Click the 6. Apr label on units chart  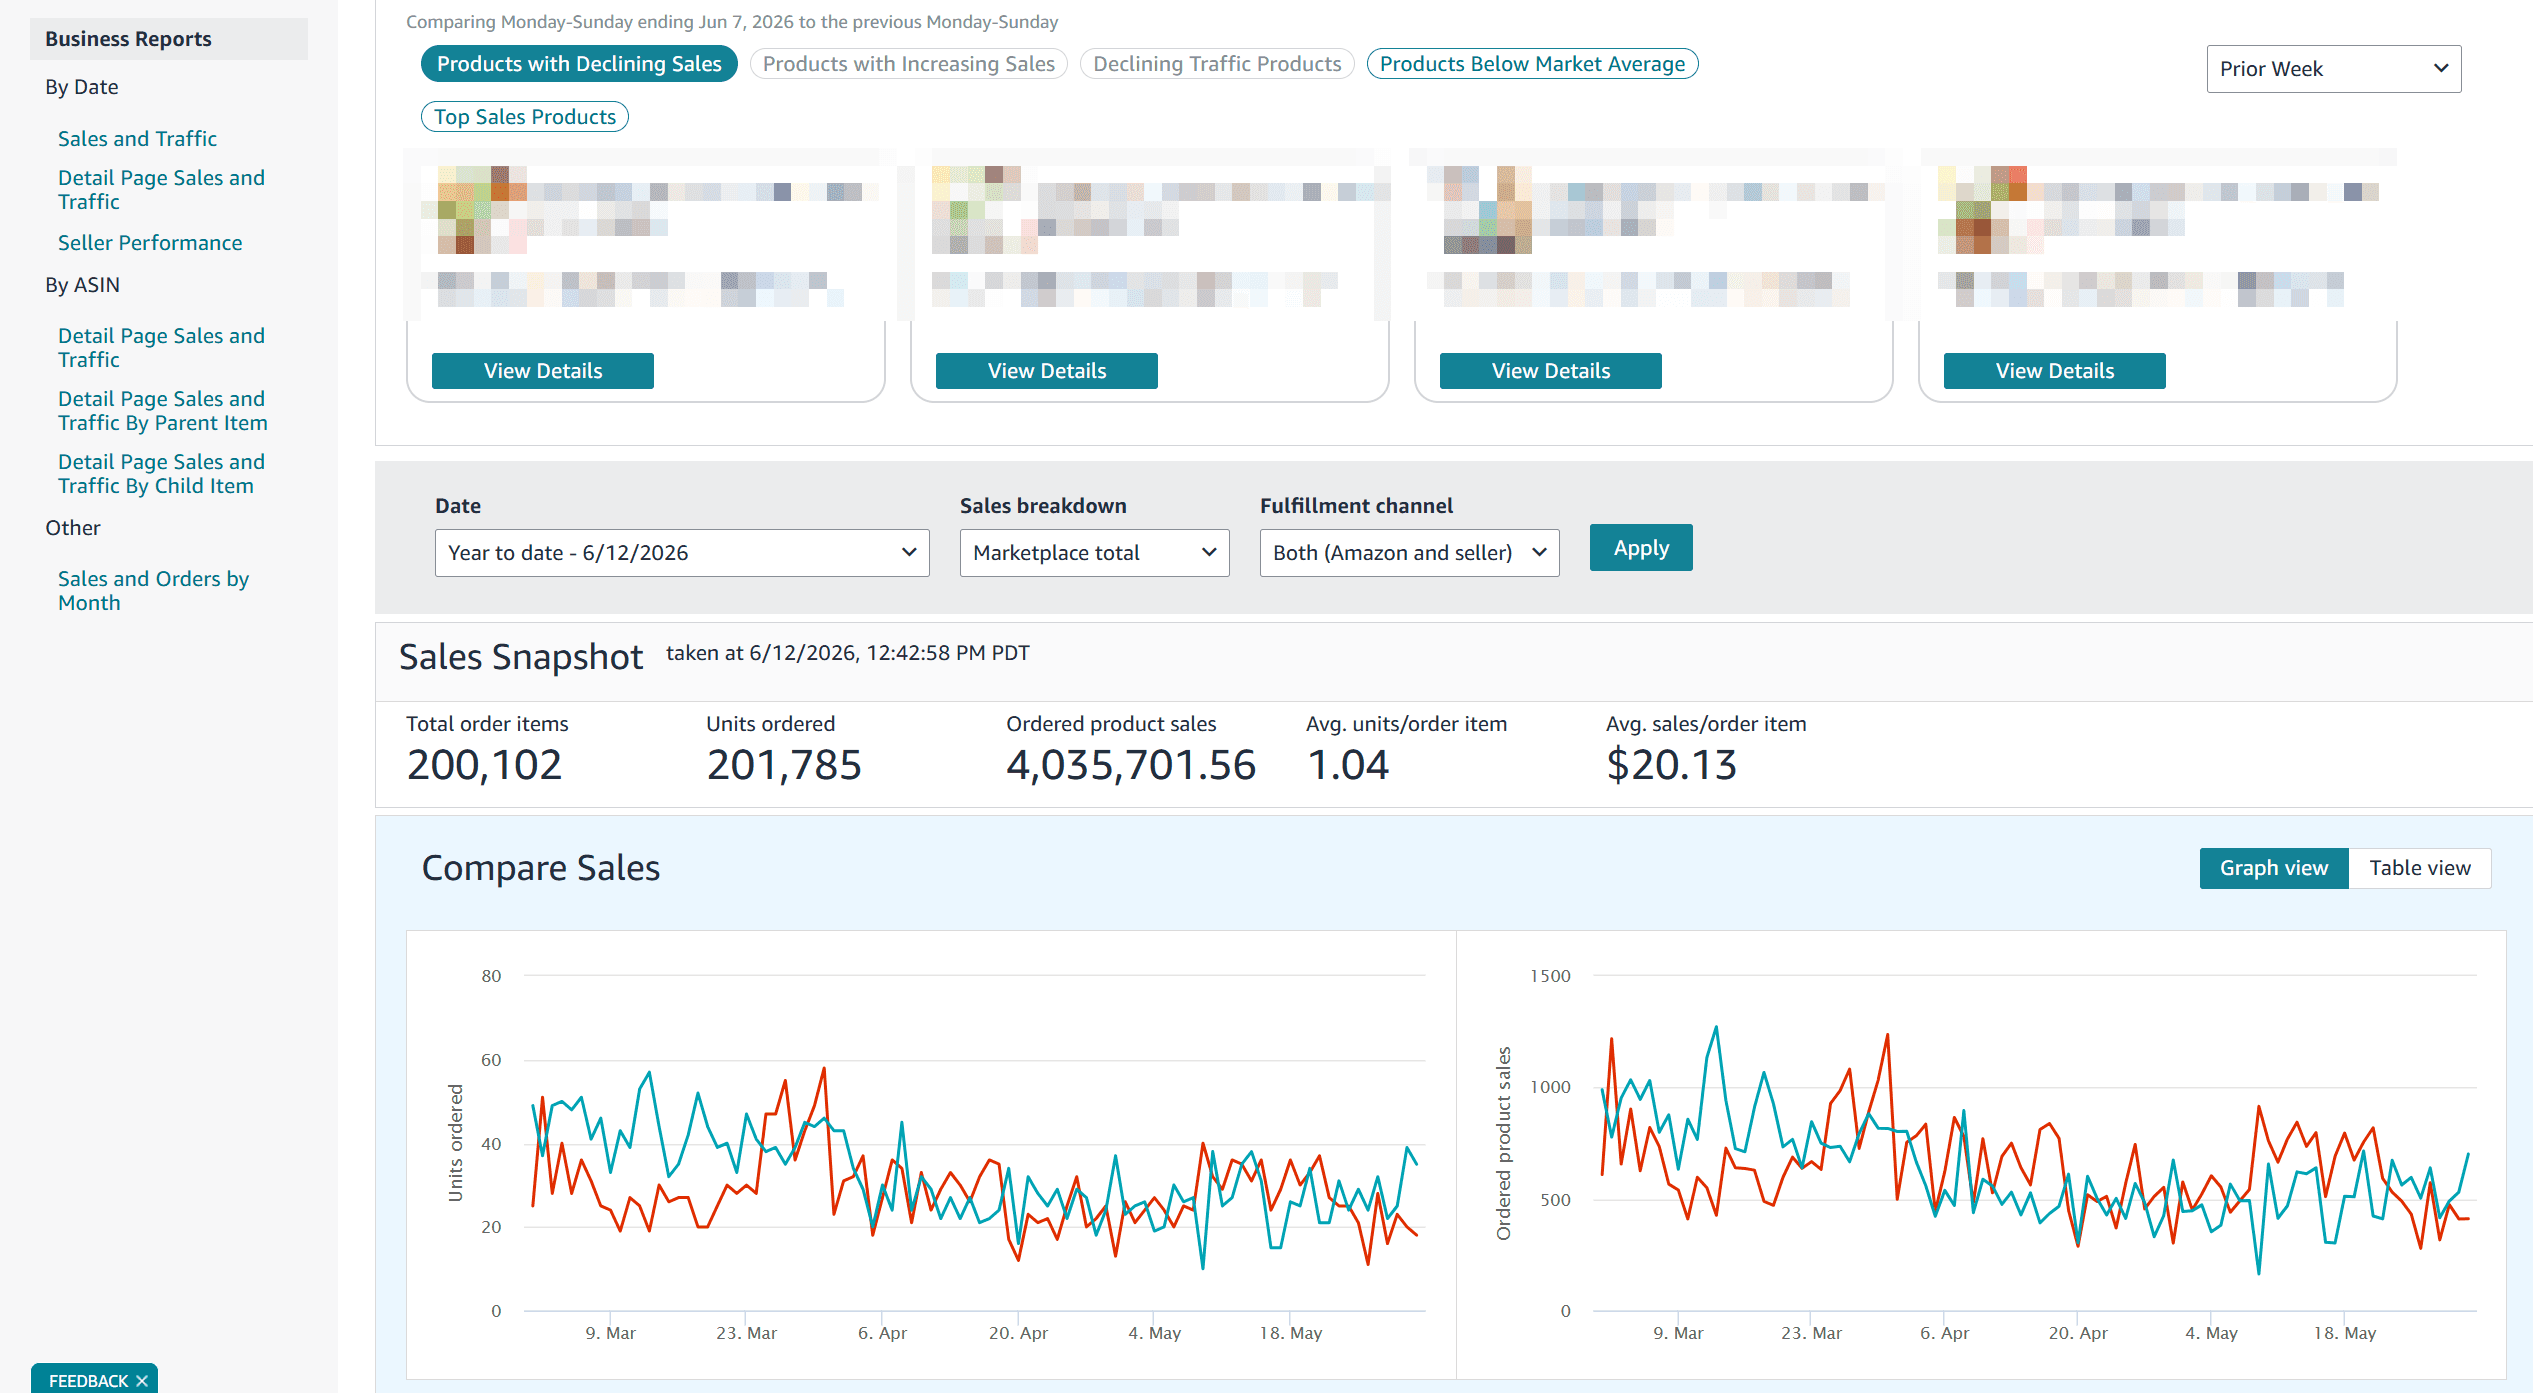(882, 1333)
